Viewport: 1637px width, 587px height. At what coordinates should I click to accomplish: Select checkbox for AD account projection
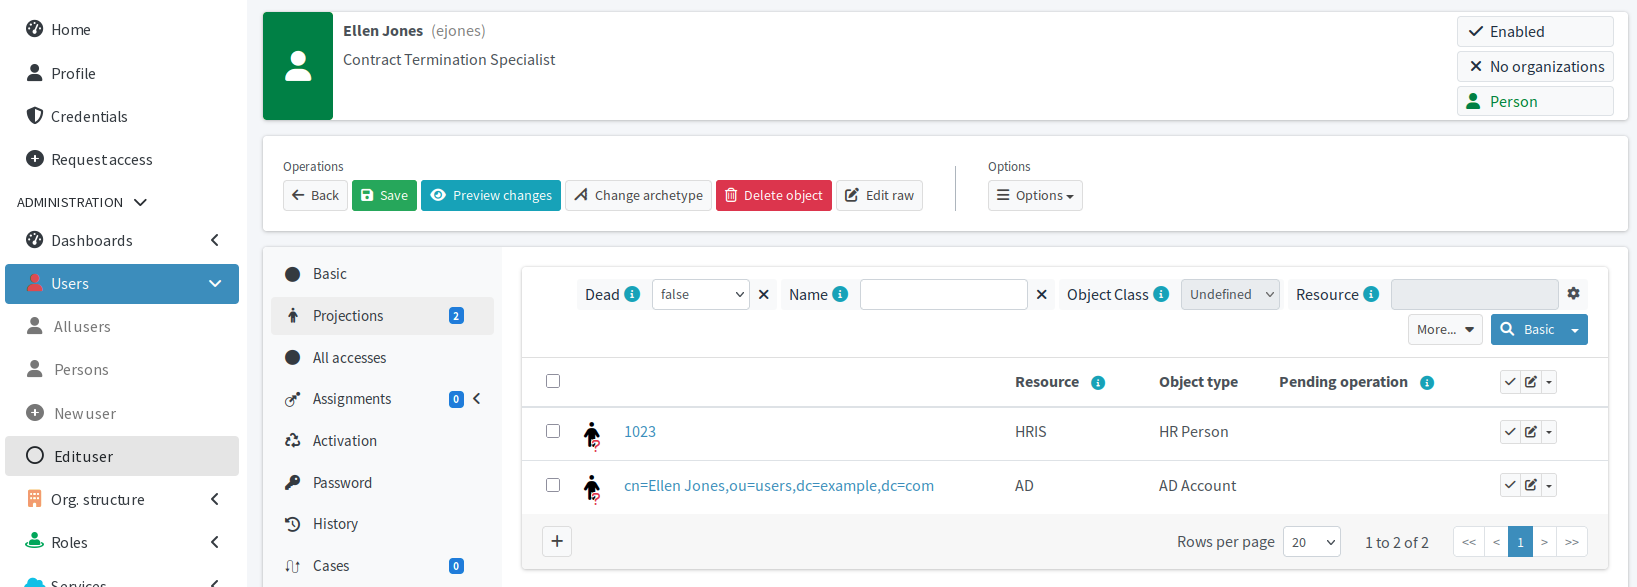point(553,485)
